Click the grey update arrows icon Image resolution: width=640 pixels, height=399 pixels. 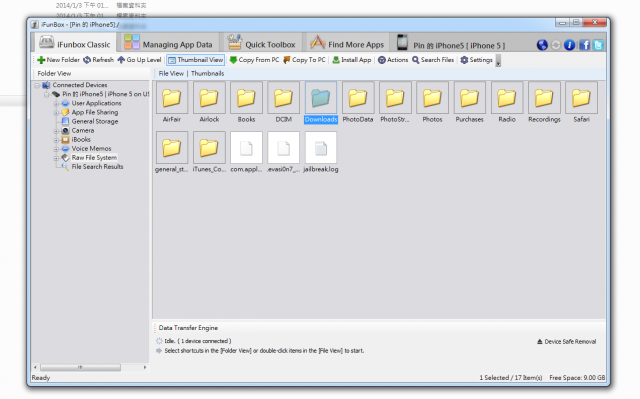556,45
